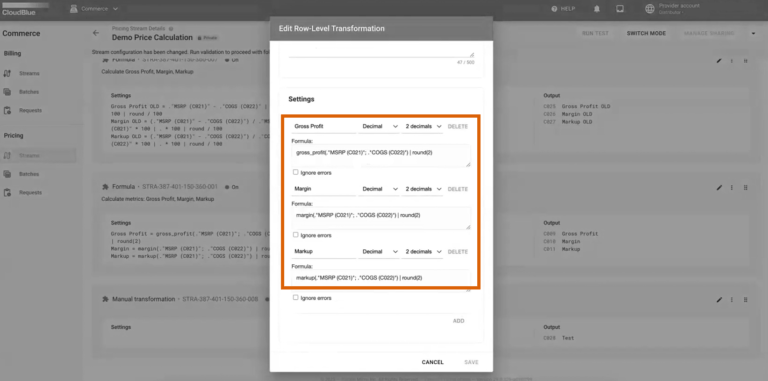Edit the STRA-387-401-150-360-001 formula with pencil icon

point(719,188)
